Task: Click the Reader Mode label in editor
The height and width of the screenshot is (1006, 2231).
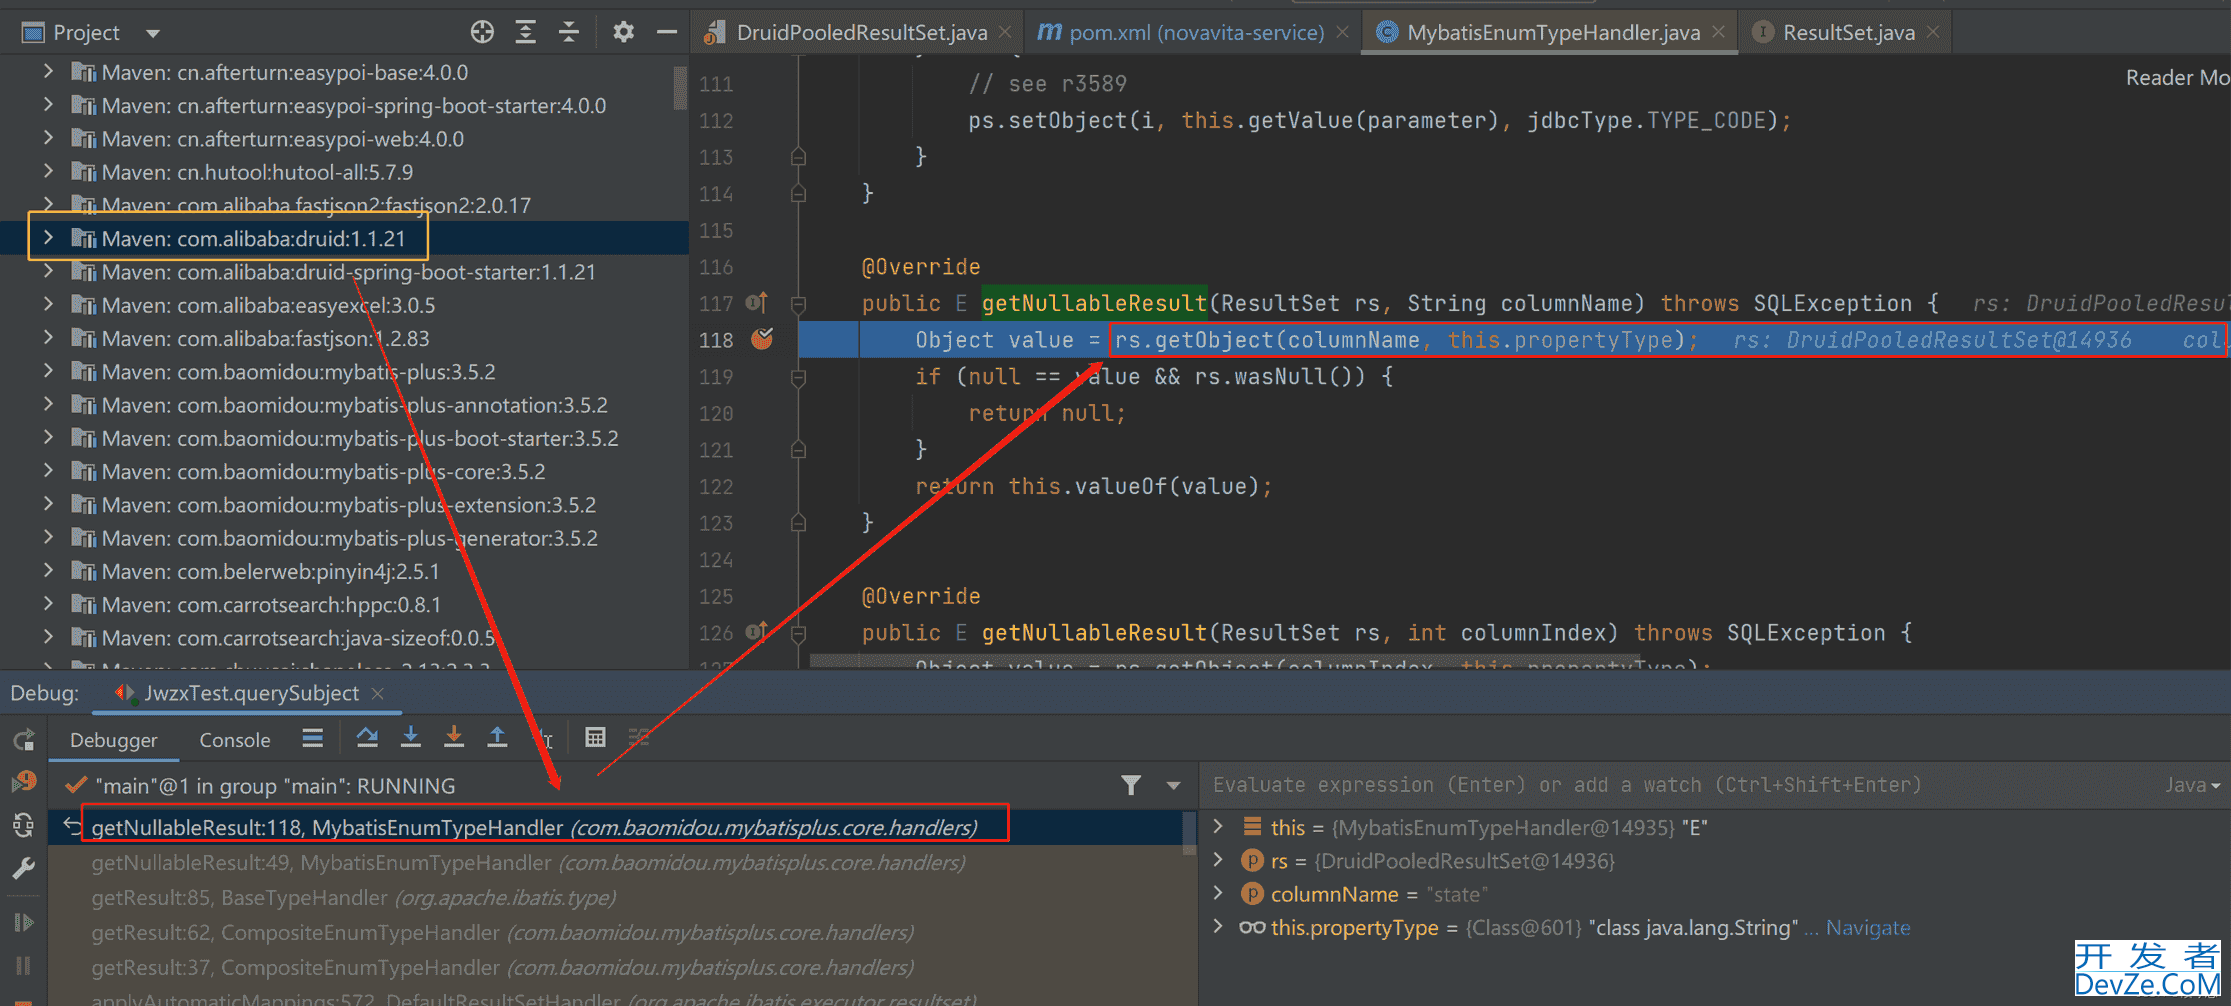Action: [2177, 78]
